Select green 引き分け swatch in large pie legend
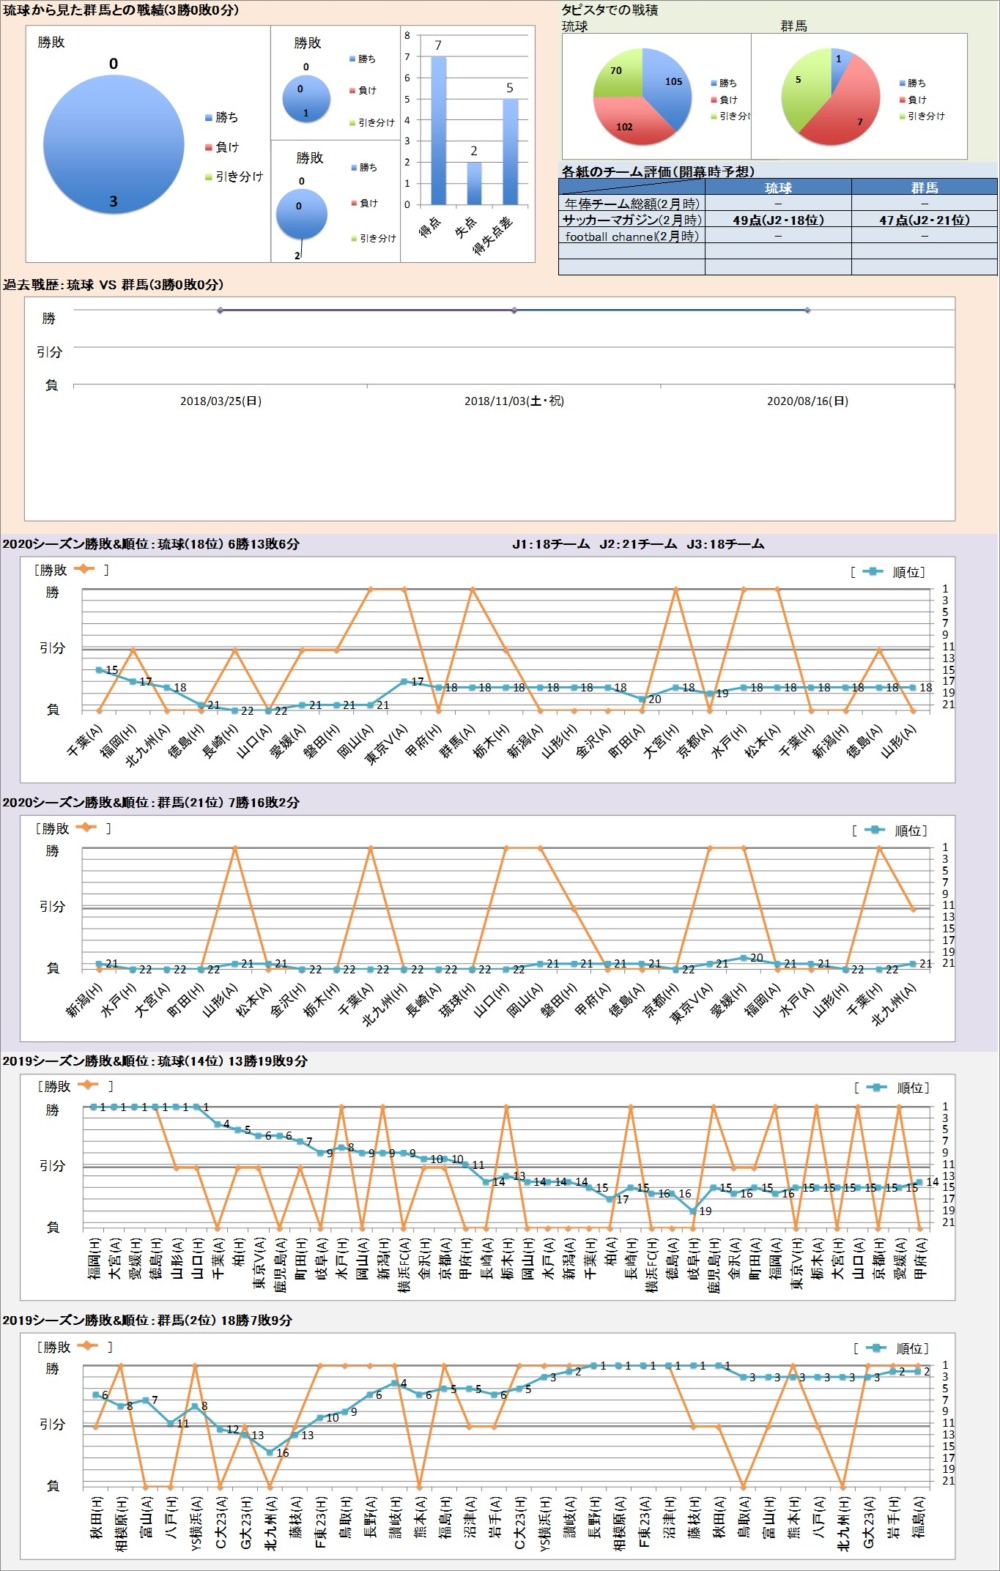Viewport: 1000px width, 1571px height. pos(208,177)
